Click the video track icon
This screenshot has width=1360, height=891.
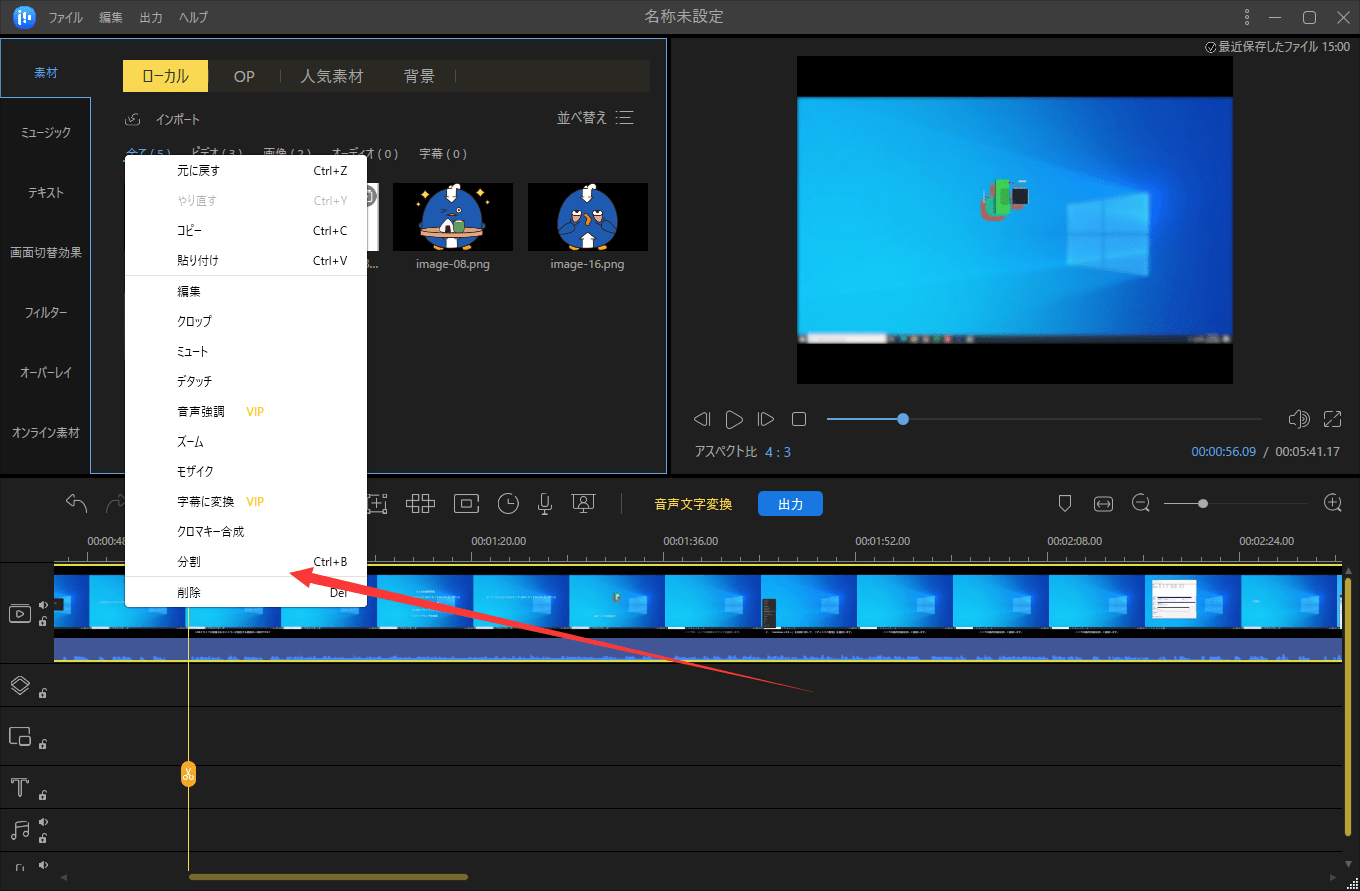pos(20,613)
